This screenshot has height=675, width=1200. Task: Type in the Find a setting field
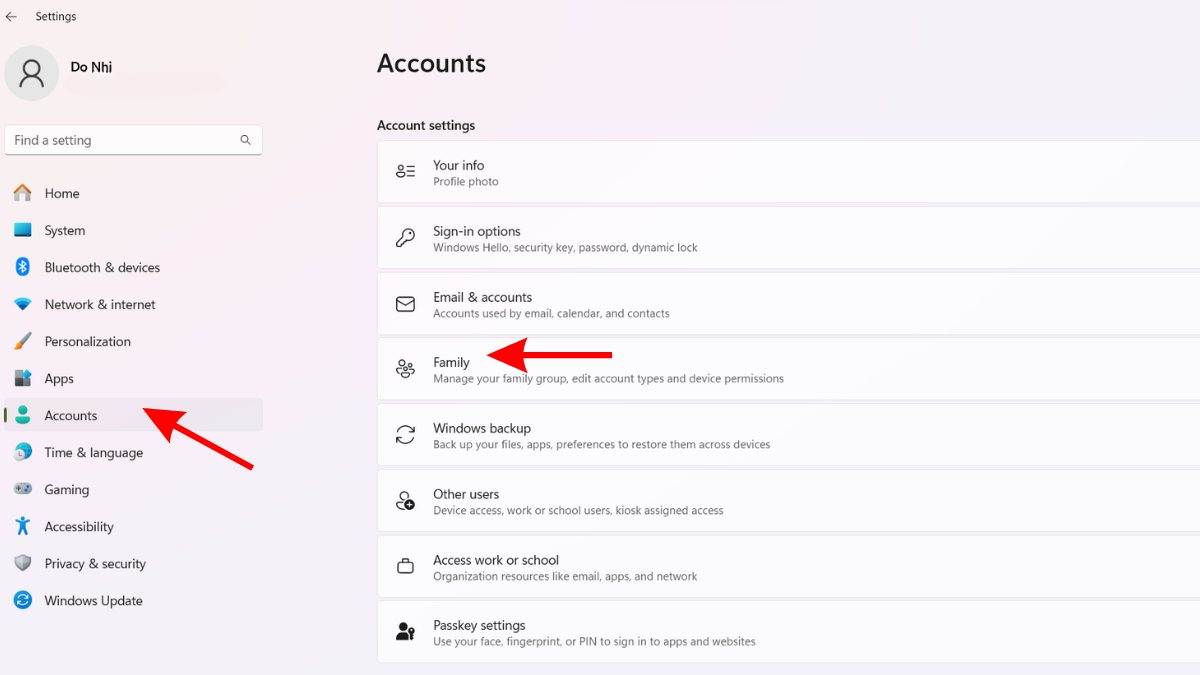coord(120,140)
